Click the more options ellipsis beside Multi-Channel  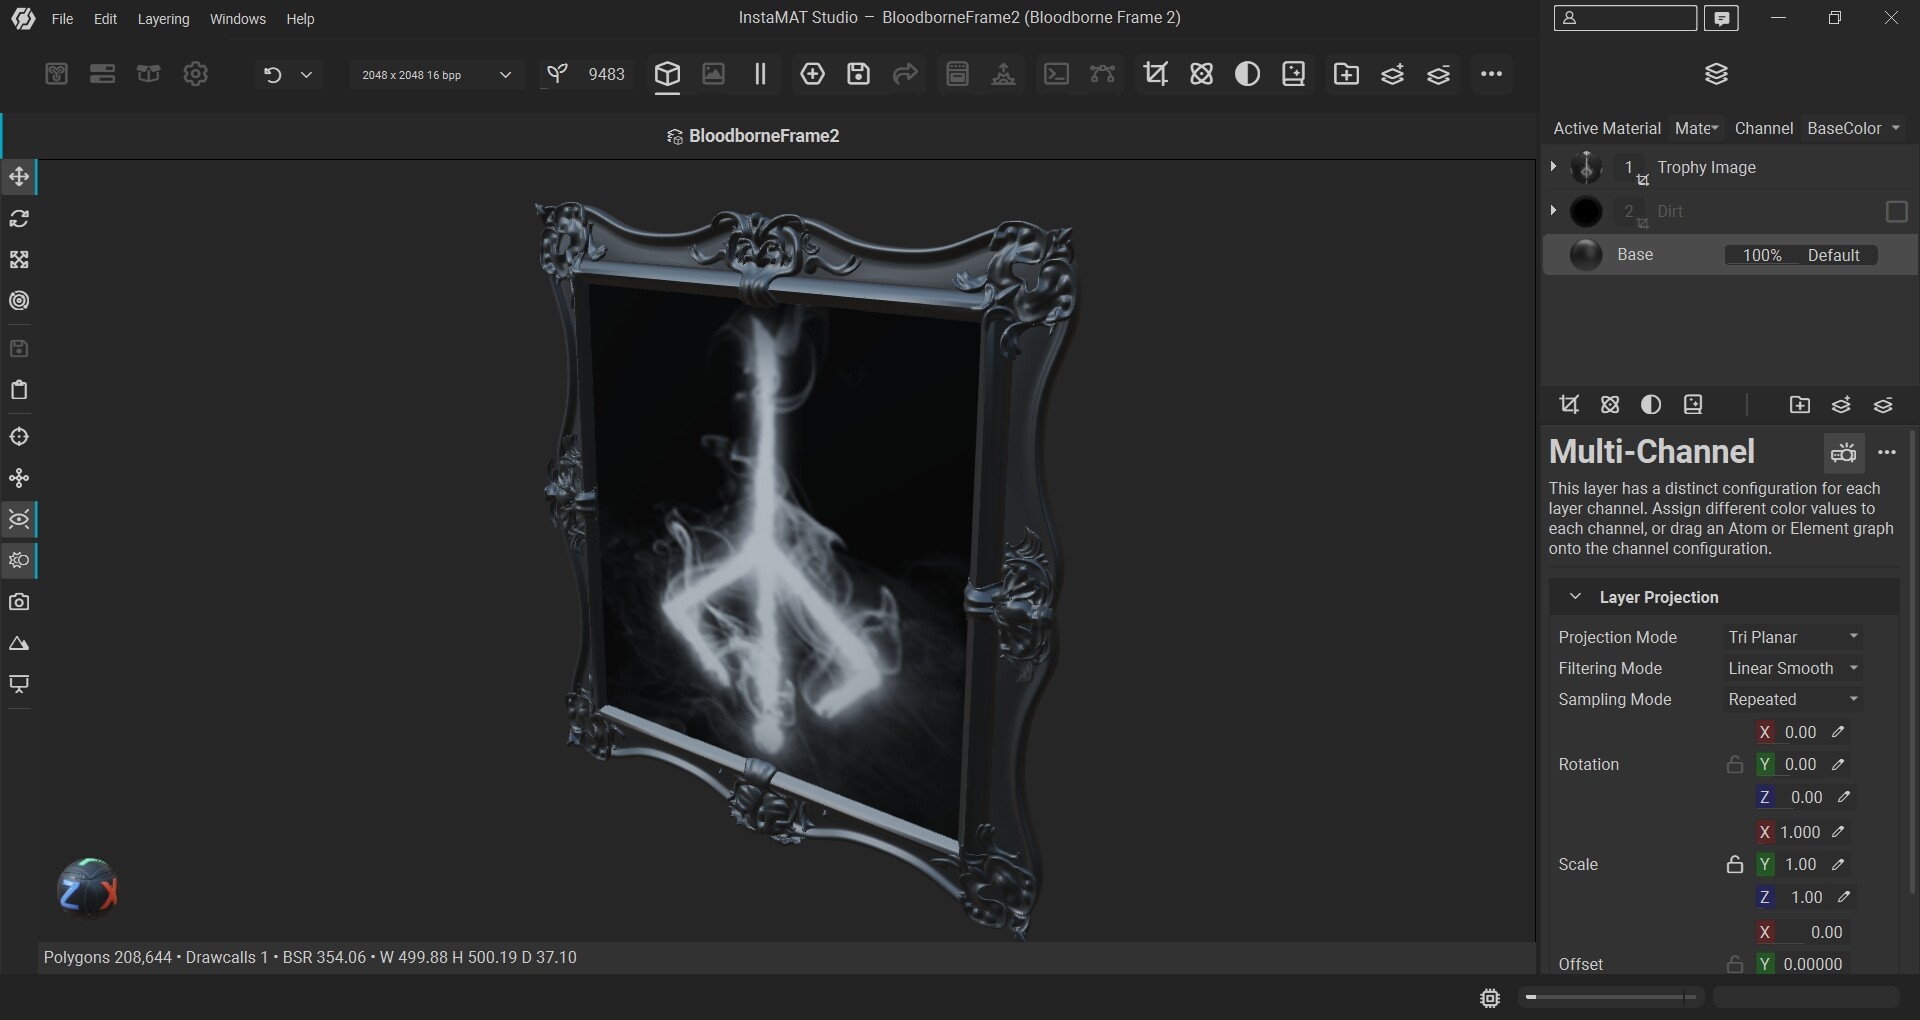click(x=1887, y=453)
